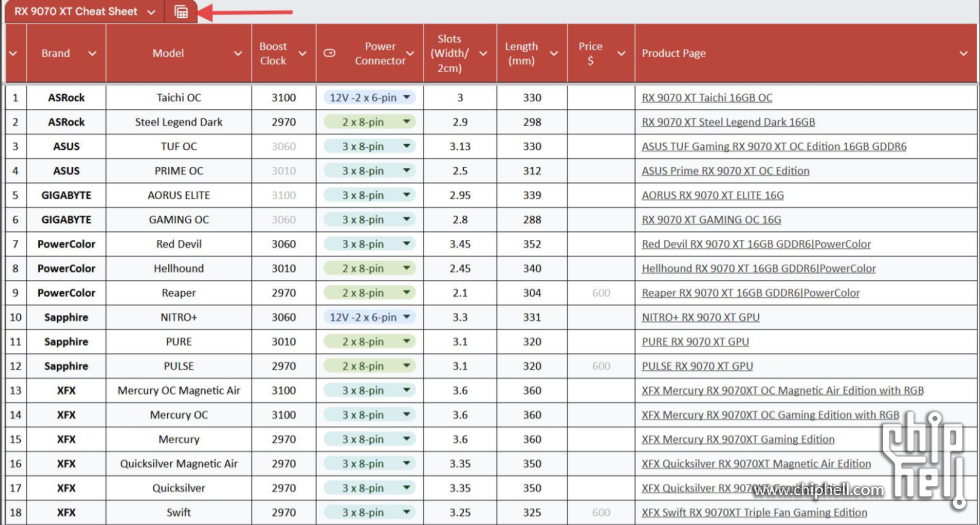Viewport: 980px width, 525px height.
Task: Select the Quicksilver Magnetic Air model cell
Action: (179, 463)
